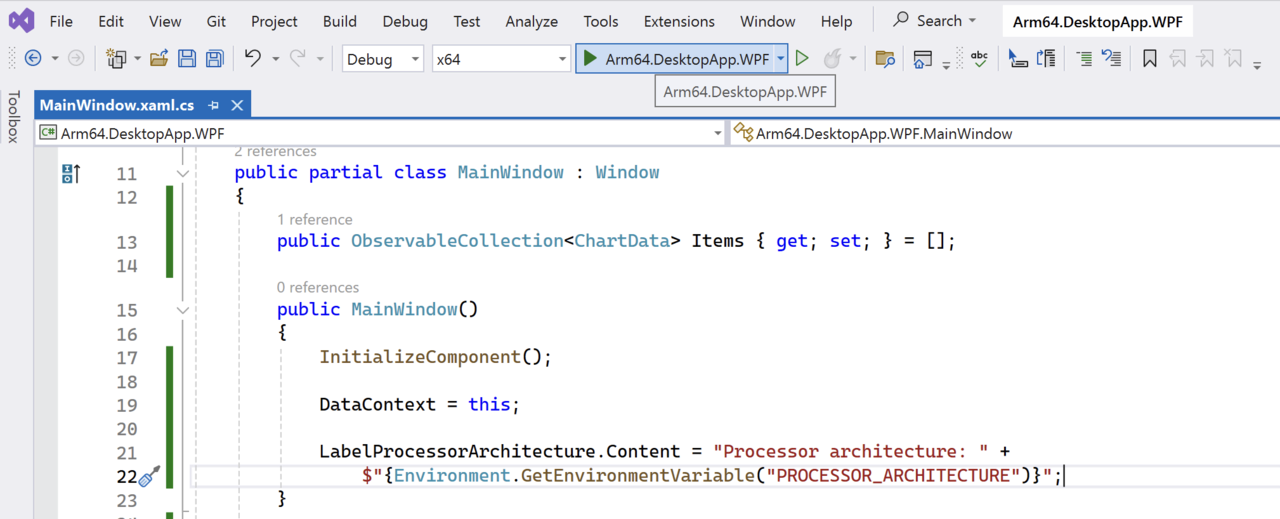Start debugging Arm64.DesktopApp.WPF
This screenshot has height=519, width=1280.
point(676,59)
